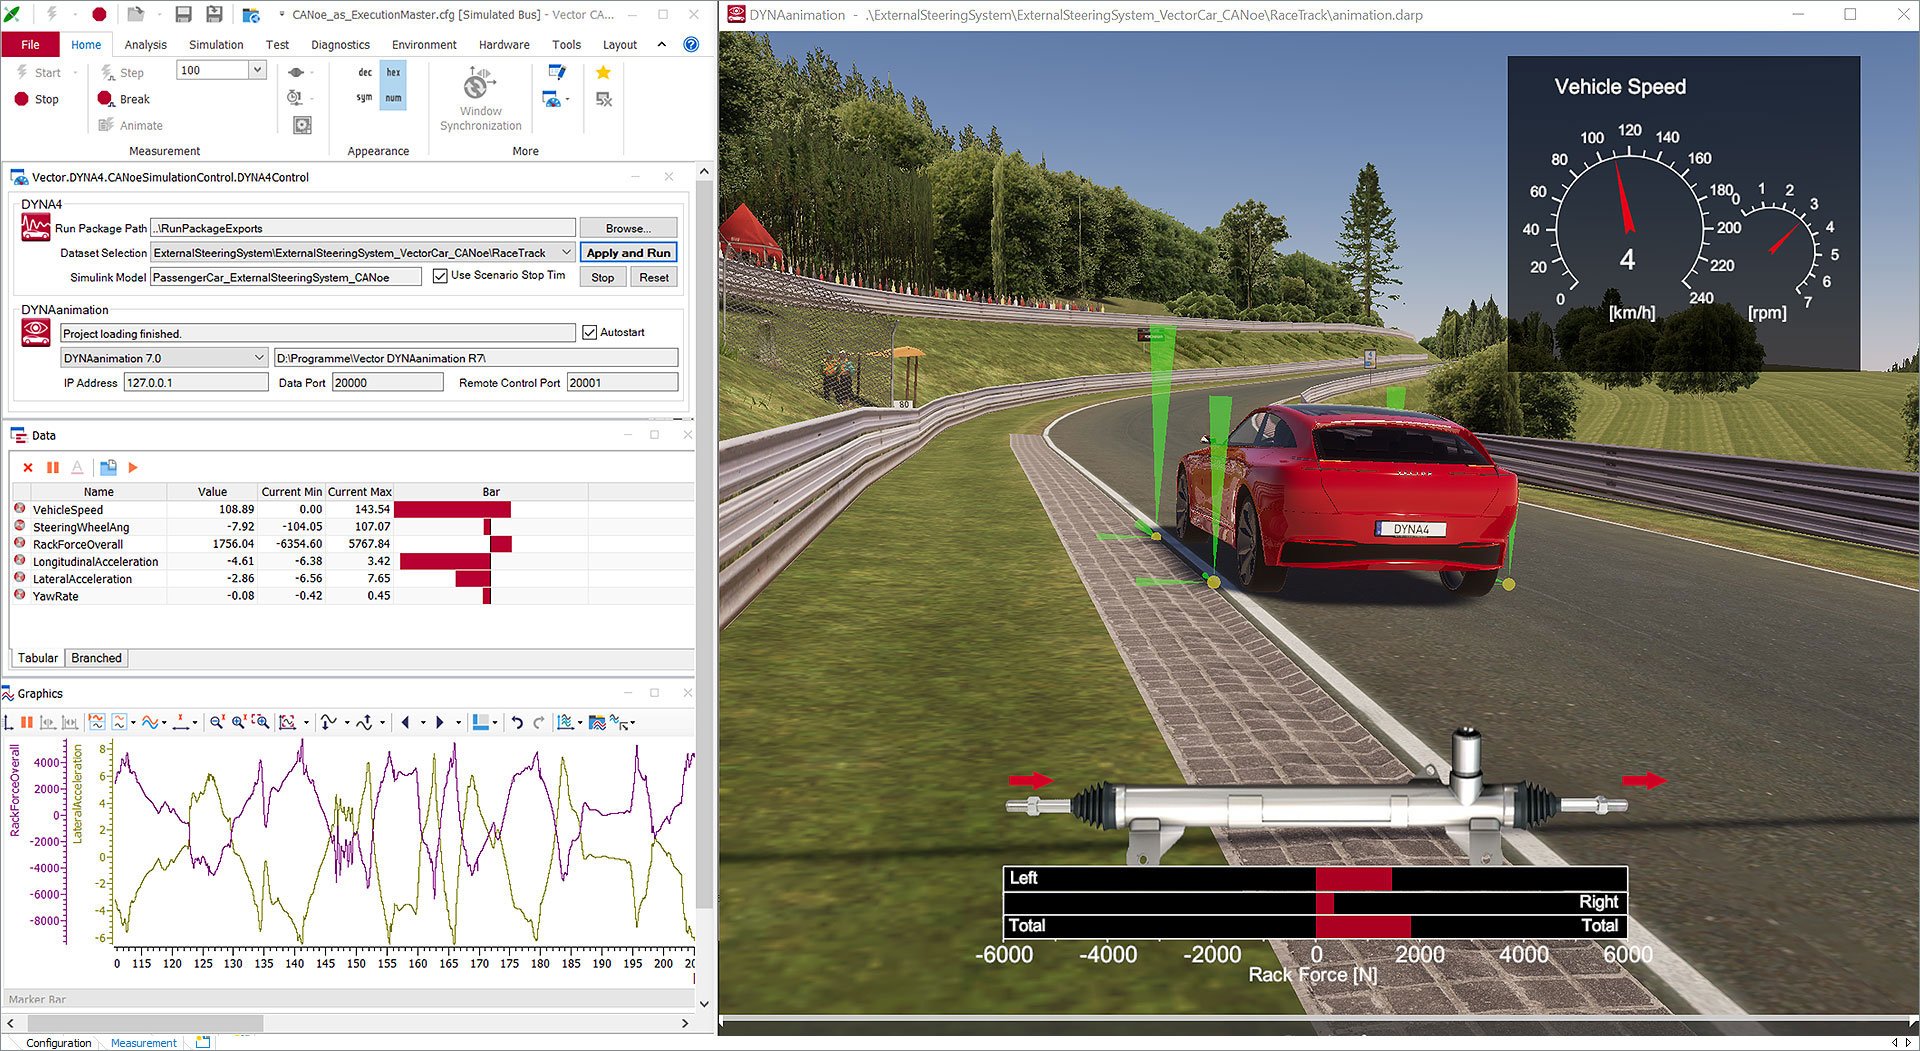Enable hex display mode
Image resolution: width=1920 pixels, height=1051 pixels.
click(x=393, y=72)
